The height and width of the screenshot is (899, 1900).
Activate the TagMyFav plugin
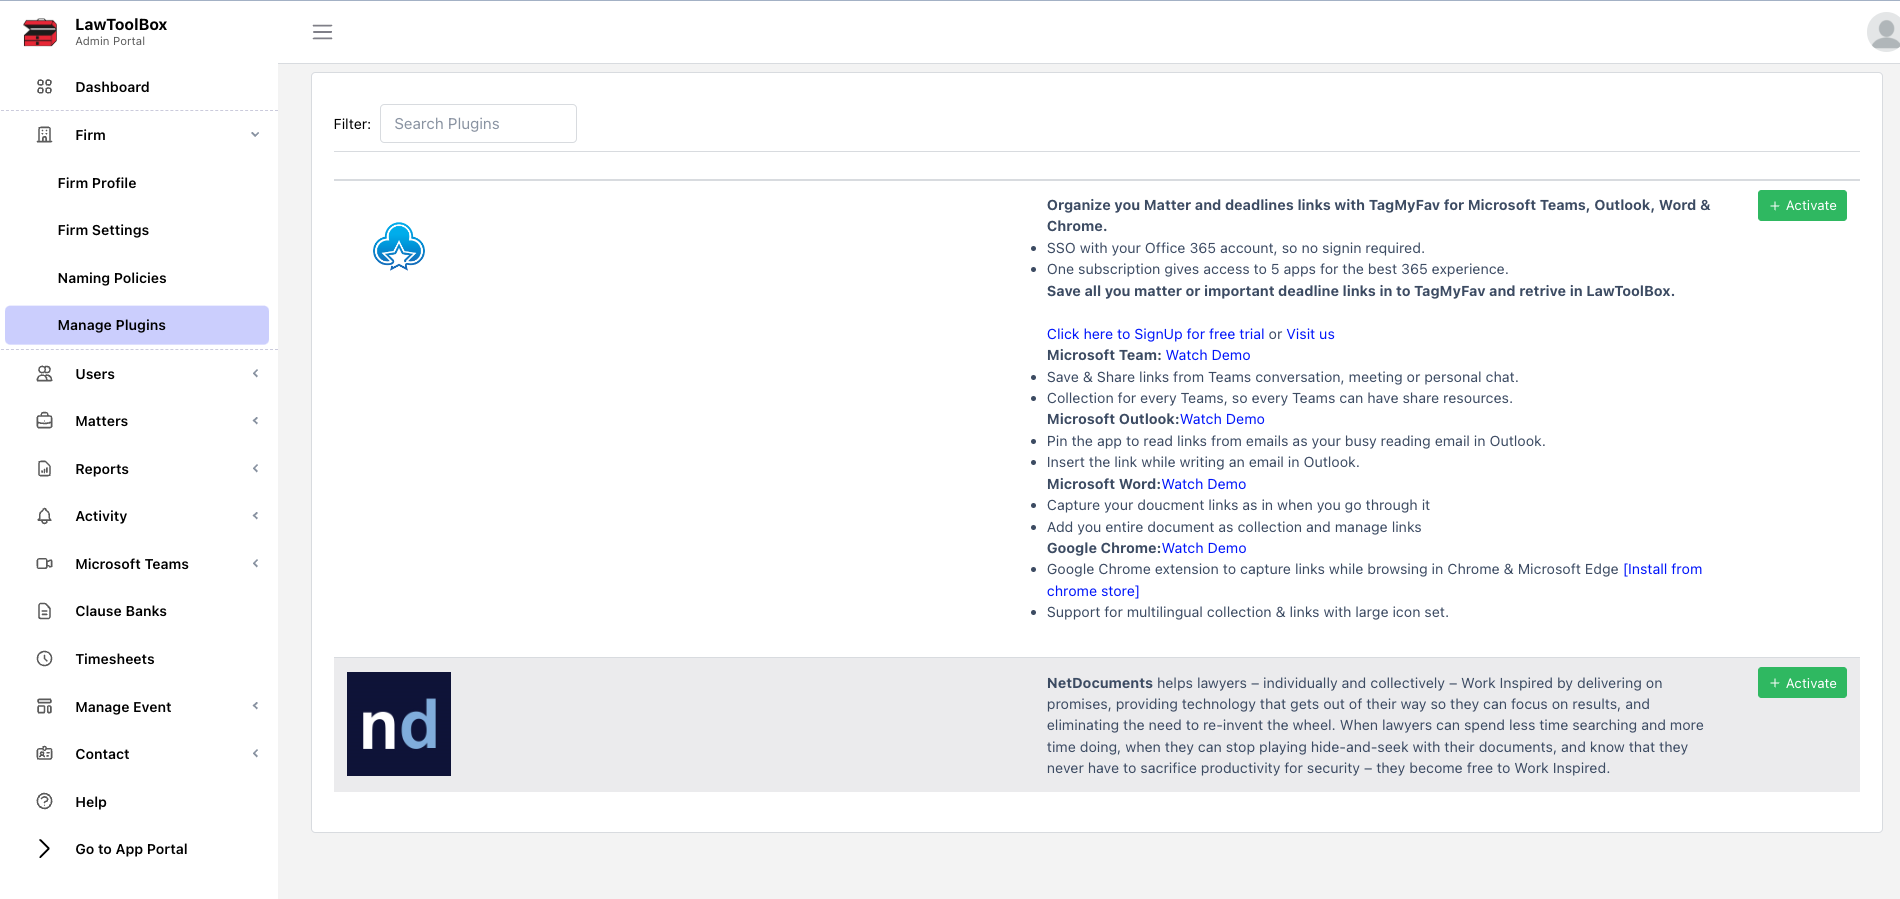coord(1802,205)
